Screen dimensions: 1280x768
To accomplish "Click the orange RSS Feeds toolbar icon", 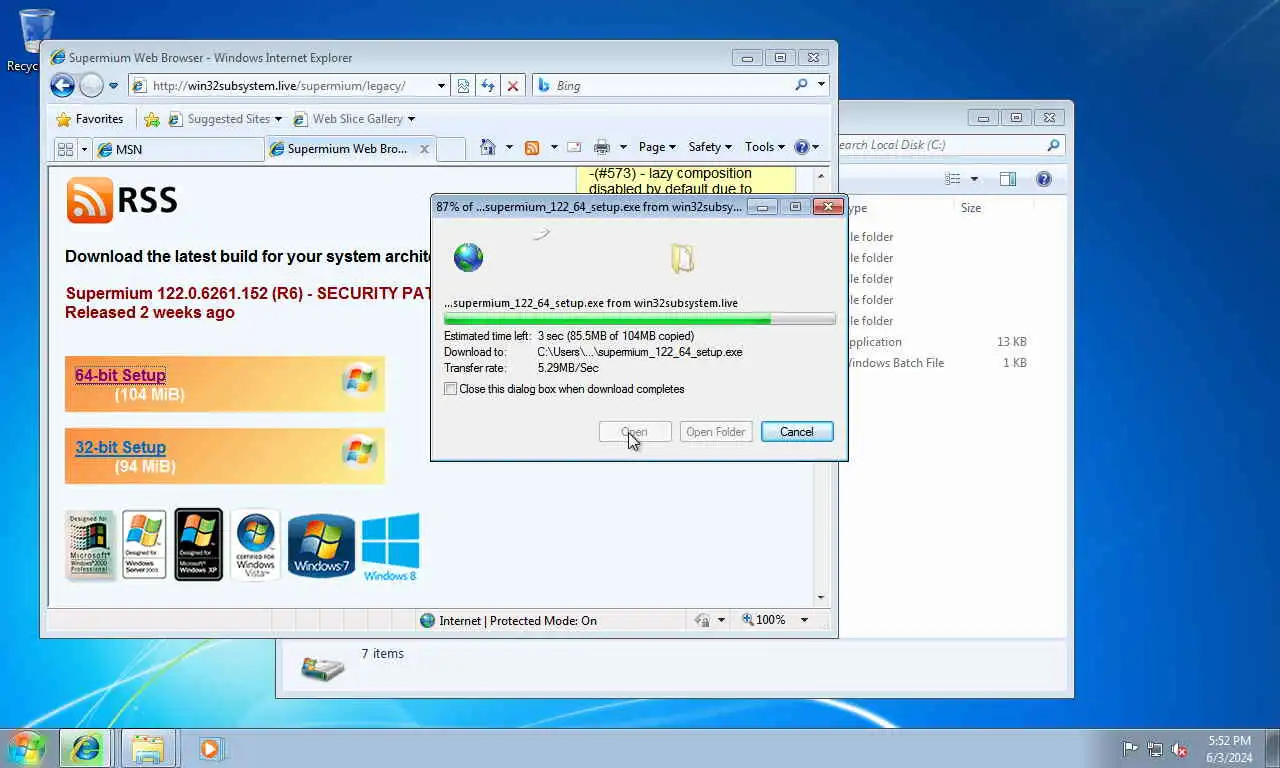I will tap(532, 147).
